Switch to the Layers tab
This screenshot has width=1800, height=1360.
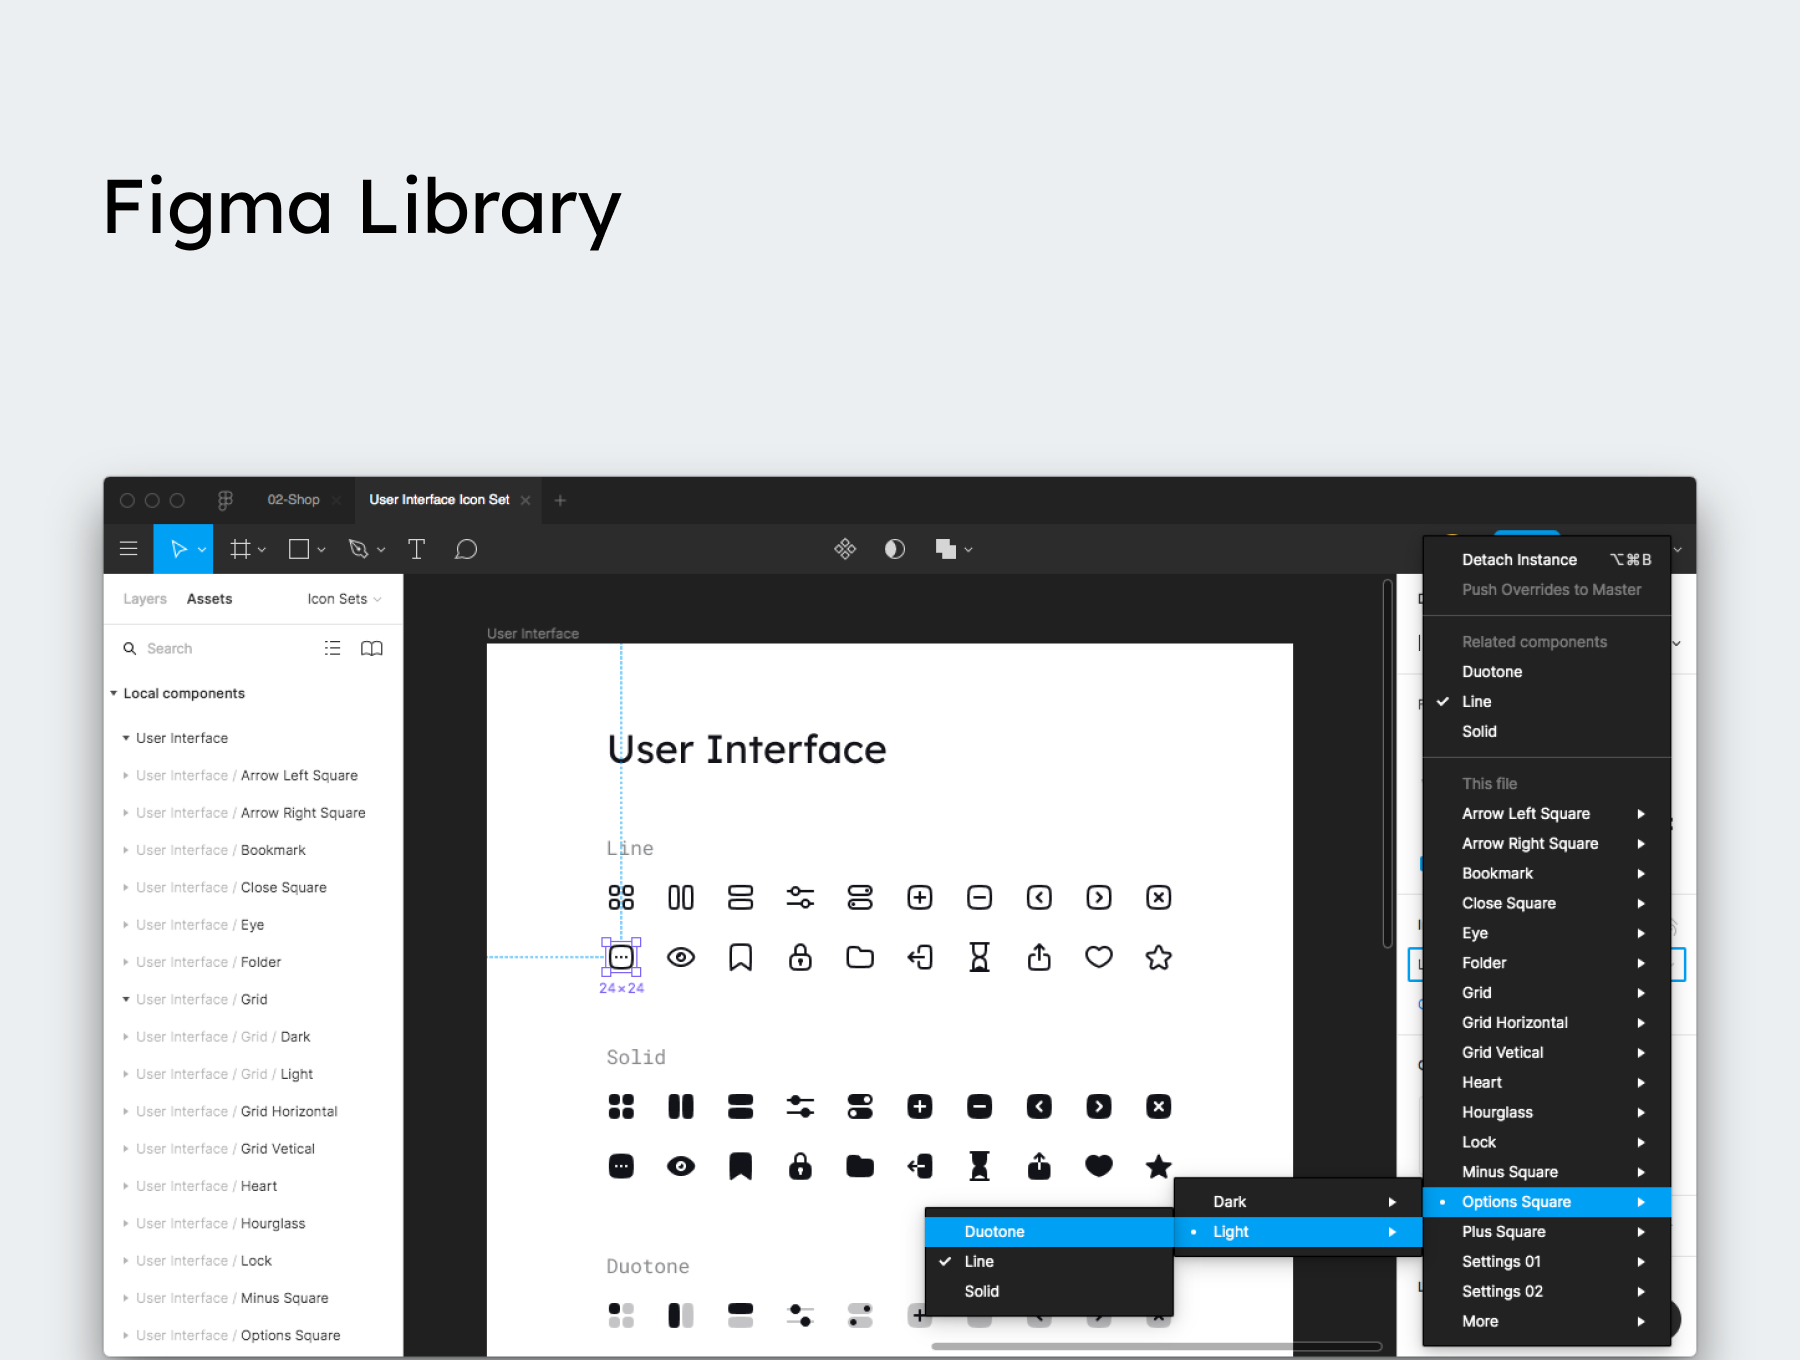(x=145, y=599)
